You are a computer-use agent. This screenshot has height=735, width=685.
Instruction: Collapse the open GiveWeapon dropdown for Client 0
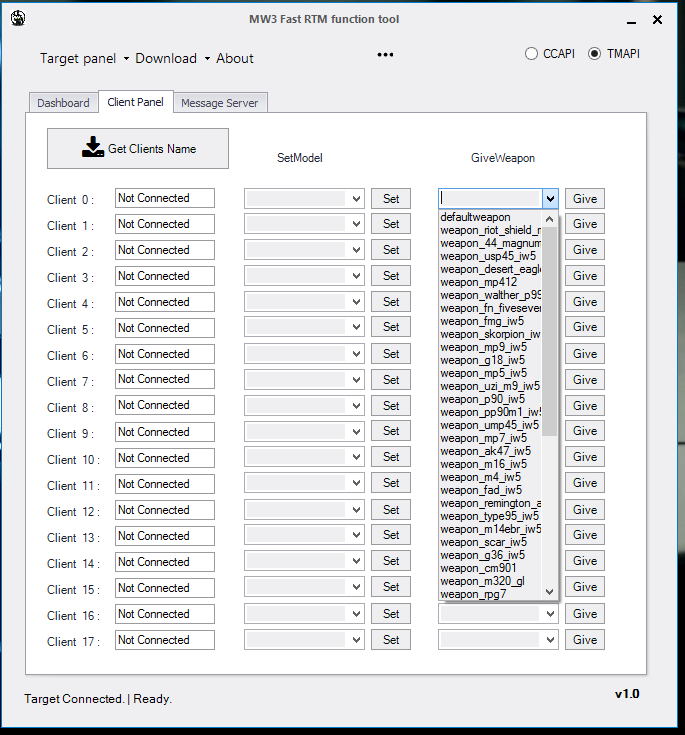coord(550,199)
